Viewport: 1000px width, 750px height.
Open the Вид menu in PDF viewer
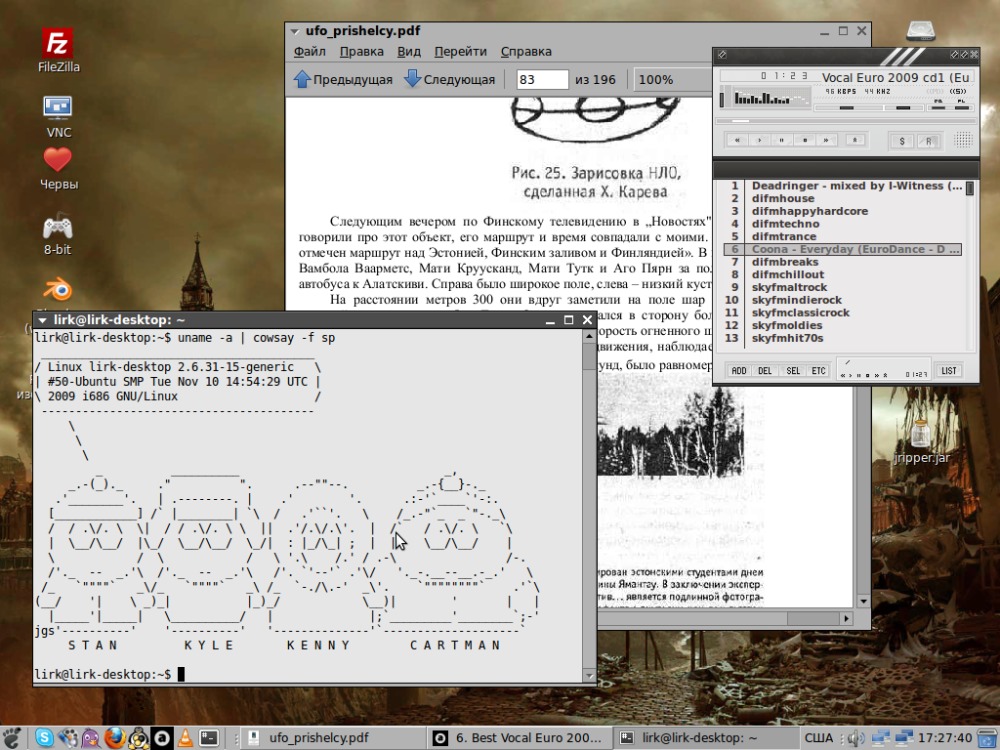[x=409, y=52]
